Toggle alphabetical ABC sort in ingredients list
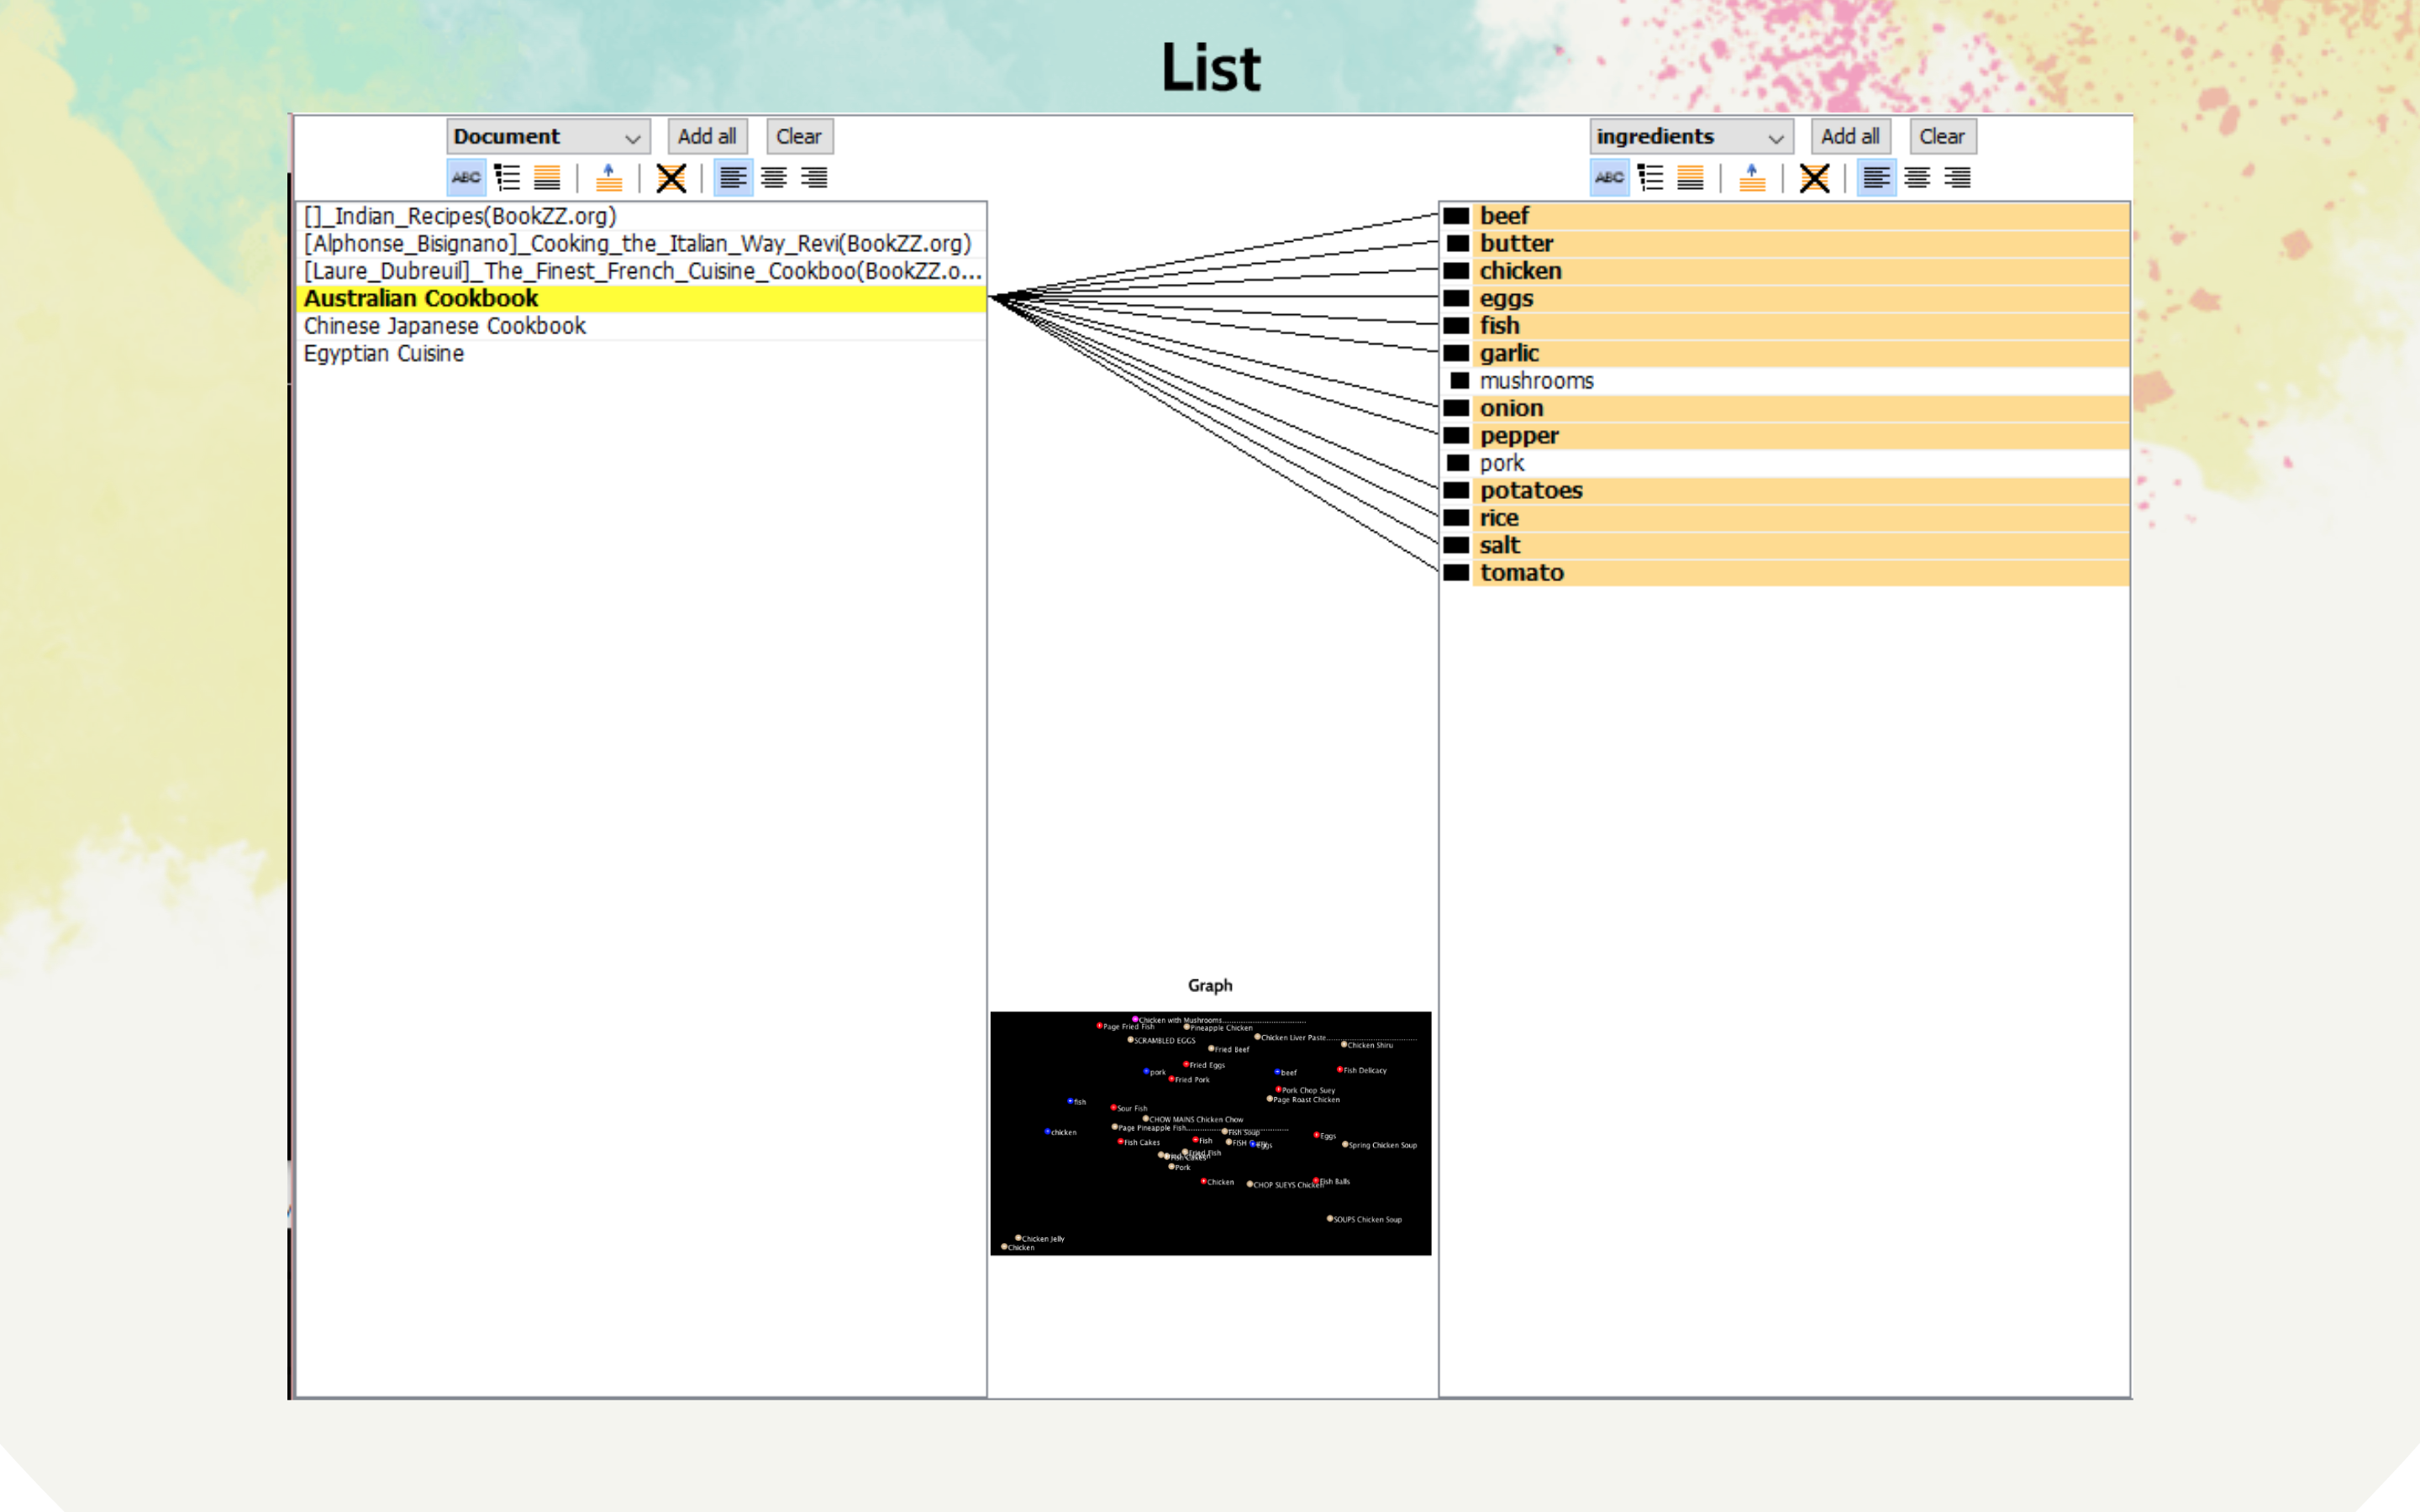 pos(1609,178)
